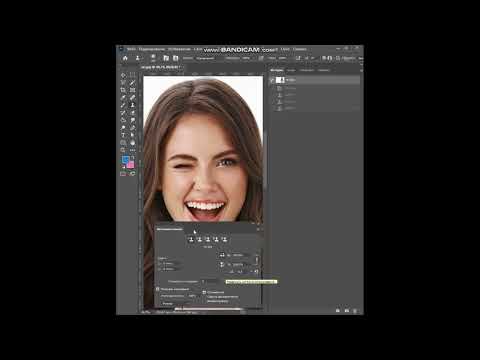Select the Pen tool

[132, 127]
